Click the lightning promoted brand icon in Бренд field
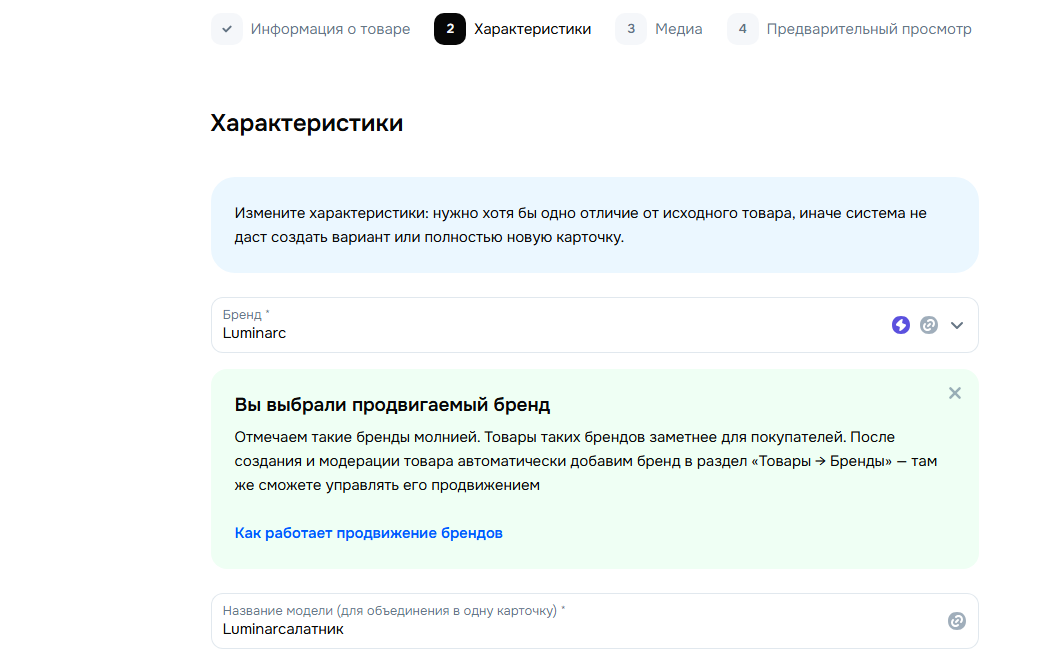Screen dimensions: 1037x672 pyautogui.click(x=901, y=325)
